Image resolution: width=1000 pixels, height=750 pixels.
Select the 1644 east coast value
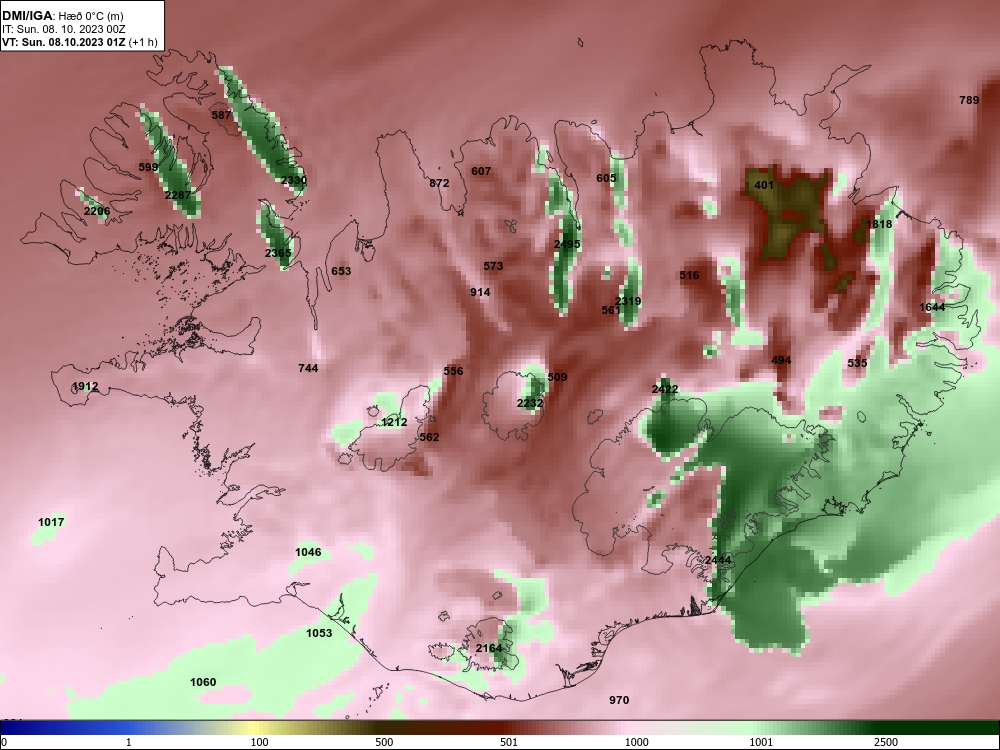[932, 307]
